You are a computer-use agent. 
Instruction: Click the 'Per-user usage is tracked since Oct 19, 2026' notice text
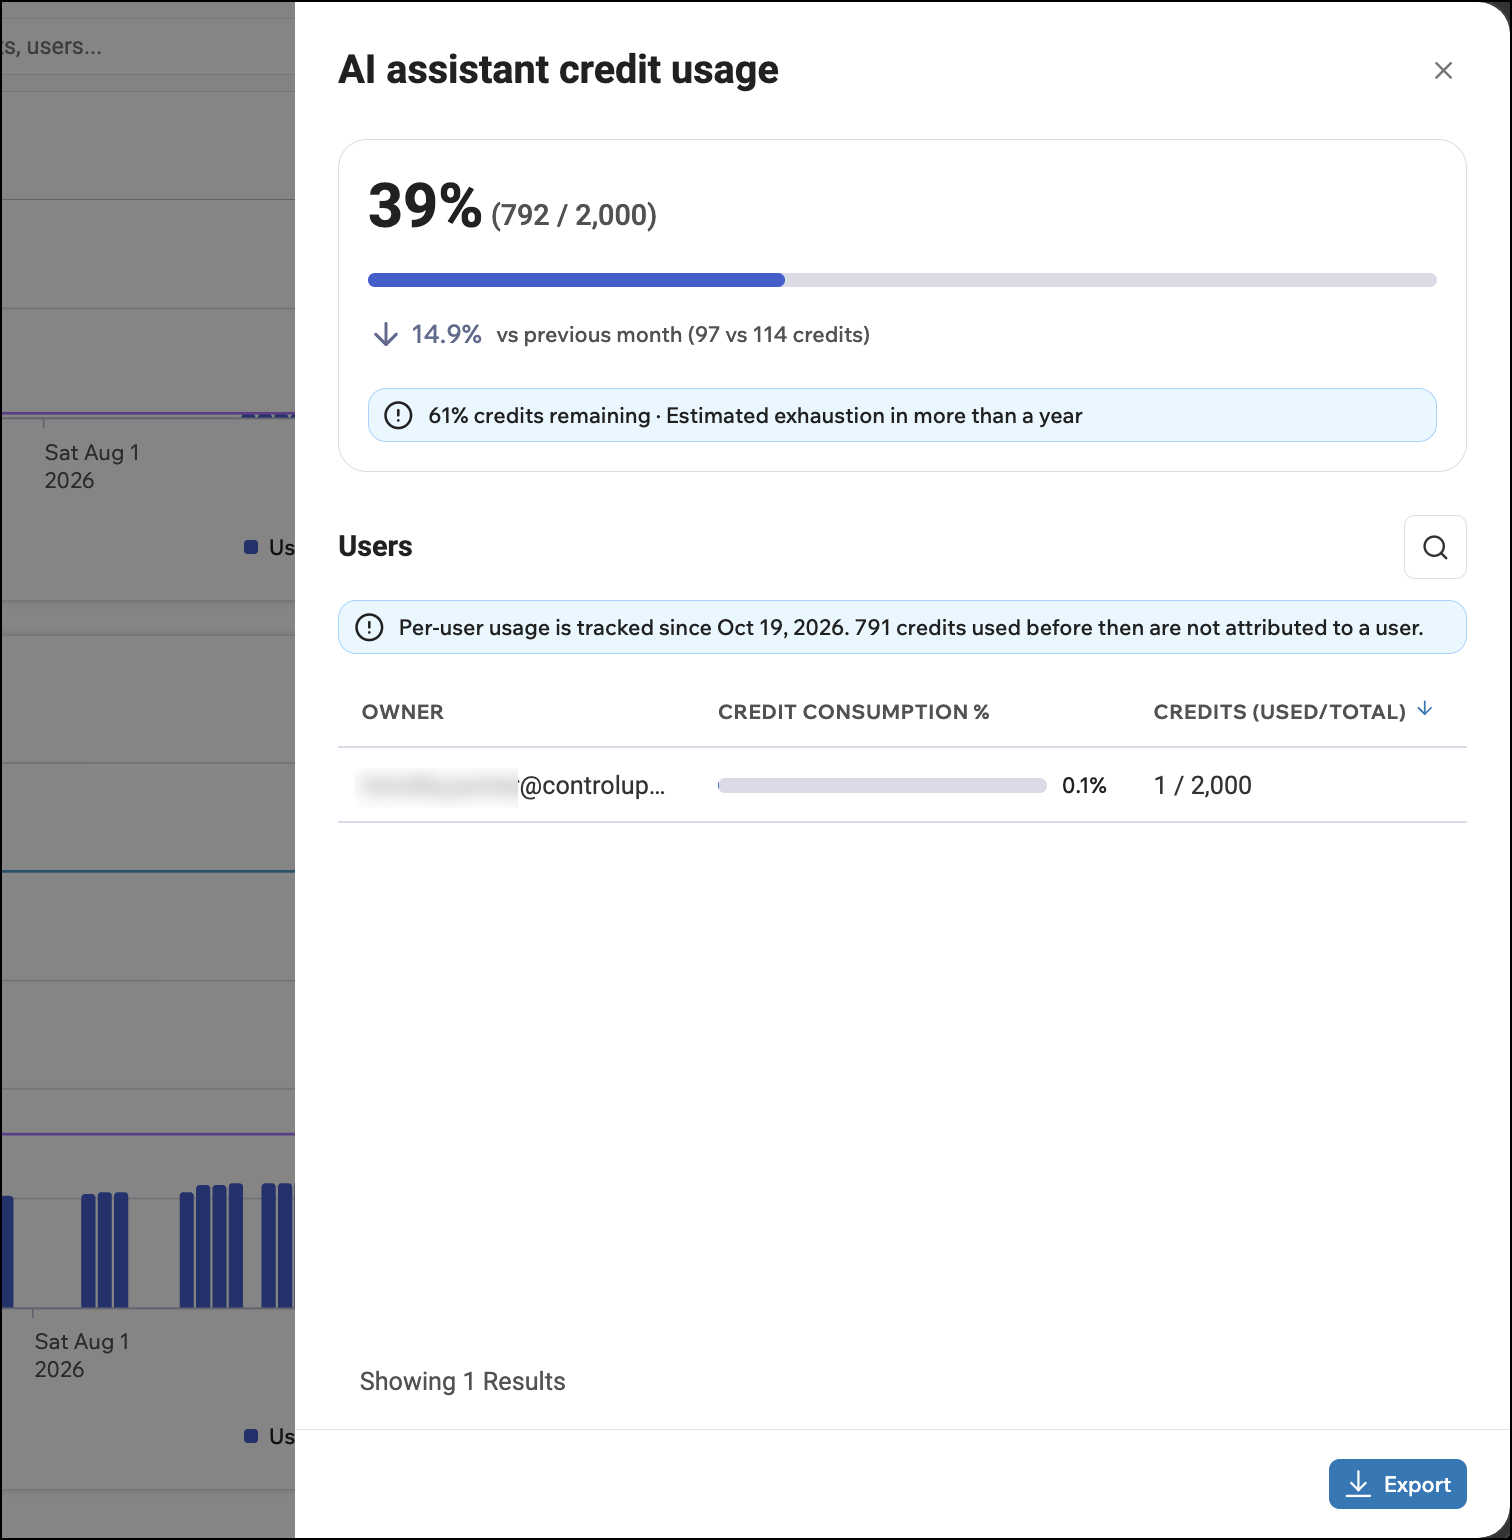tap(910, 628)
